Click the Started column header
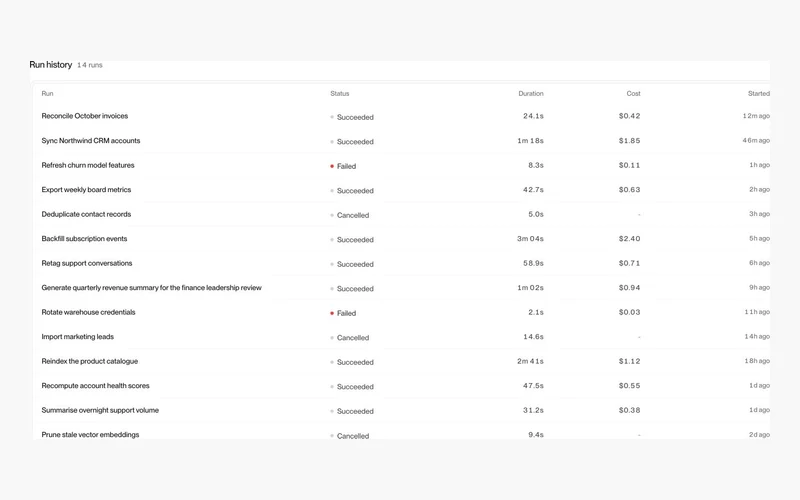 click(x=759, y=93)
